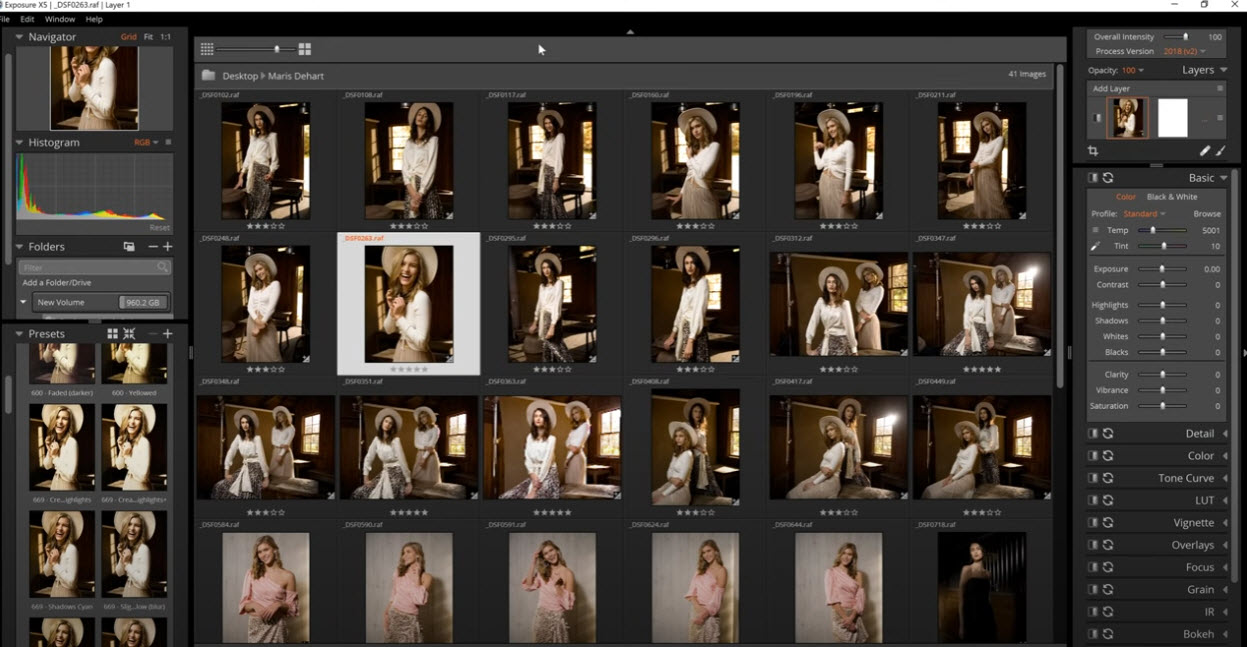Reset the Basic panel settings

coord(1108,178)
